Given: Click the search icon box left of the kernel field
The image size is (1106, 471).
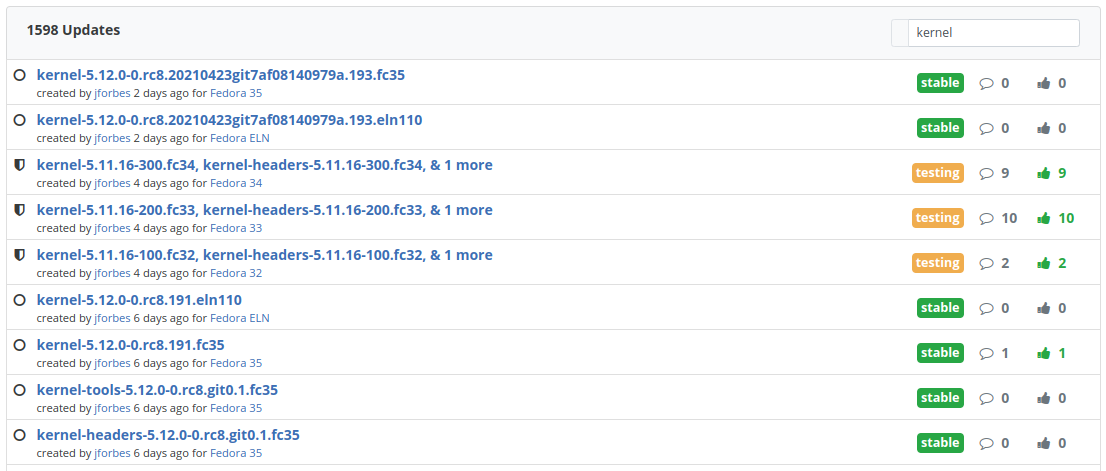Looking at the screenshot, I should tap(900, 32).
